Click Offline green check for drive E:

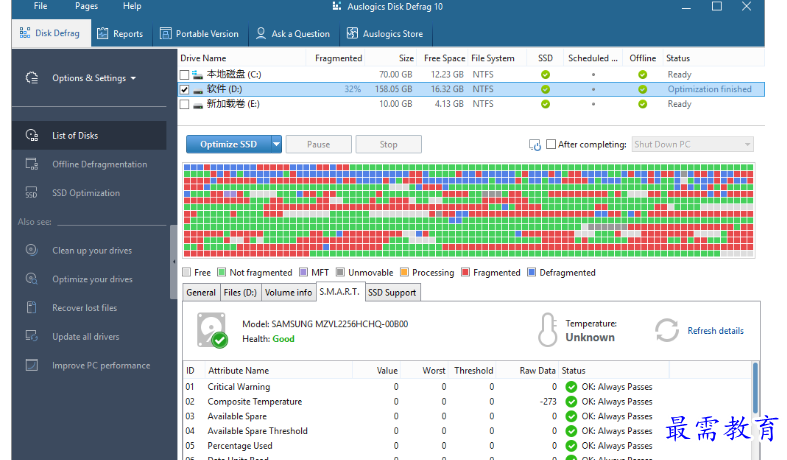point(642,104)
